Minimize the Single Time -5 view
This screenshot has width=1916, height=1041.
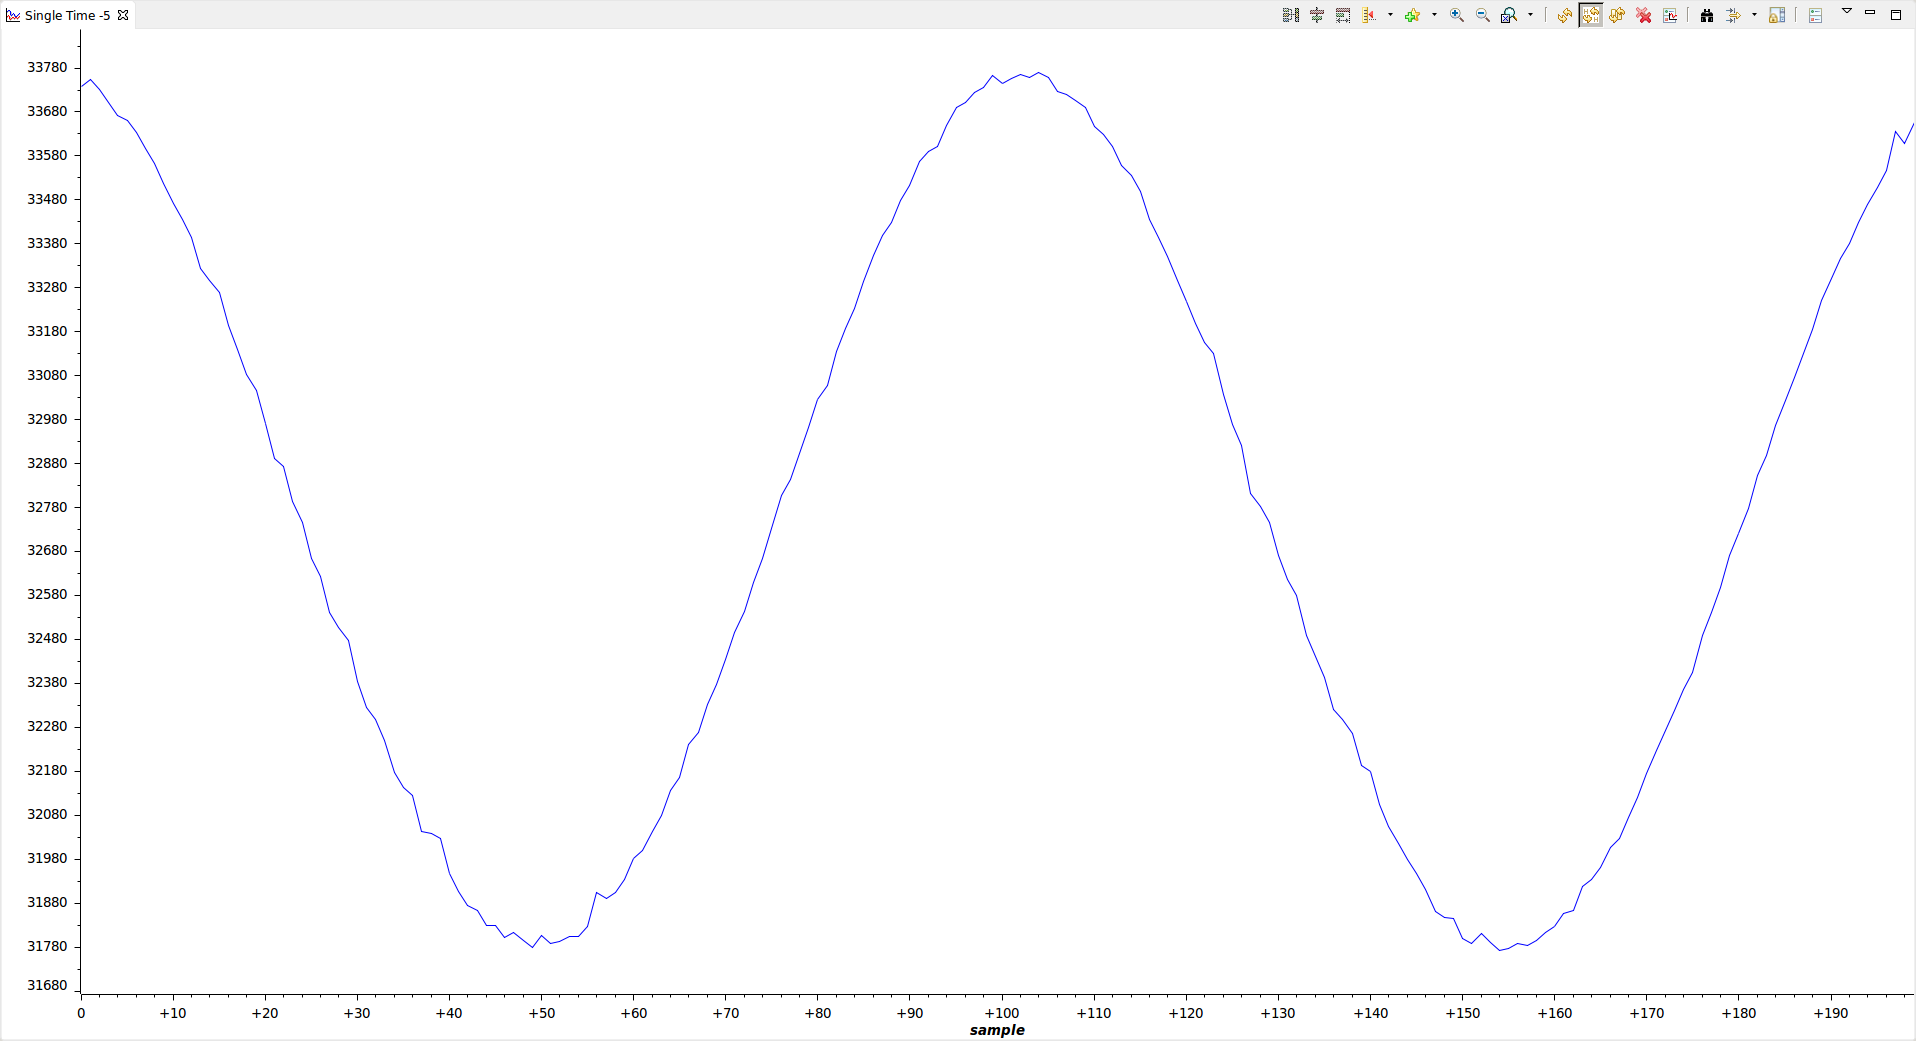tap(1870, 13)
